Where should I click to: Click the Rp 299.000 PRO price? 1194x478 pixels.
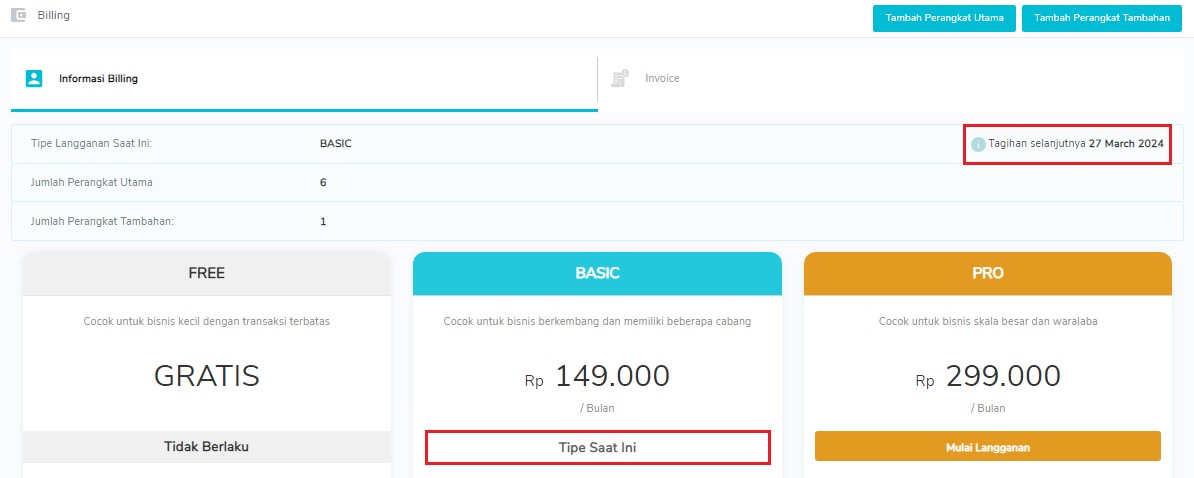point(988,376)
